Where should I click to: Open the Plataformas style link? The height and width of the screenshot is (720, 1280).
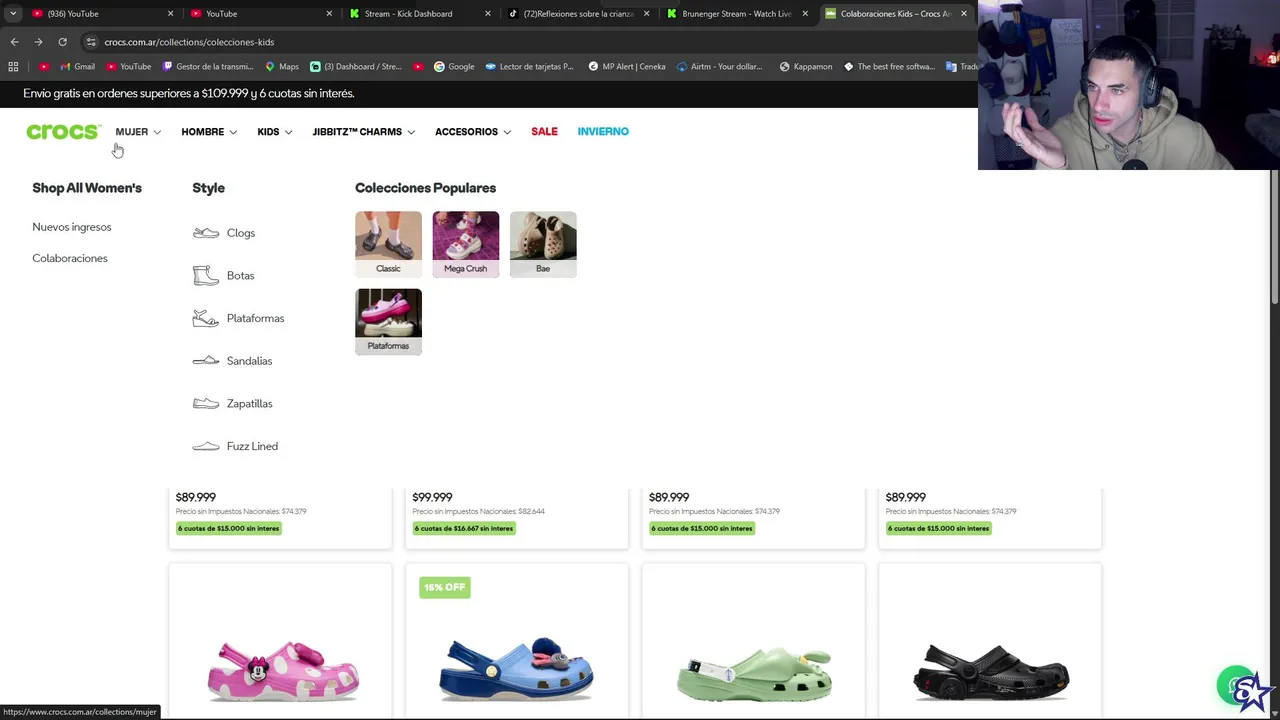(x=238, y=318)
